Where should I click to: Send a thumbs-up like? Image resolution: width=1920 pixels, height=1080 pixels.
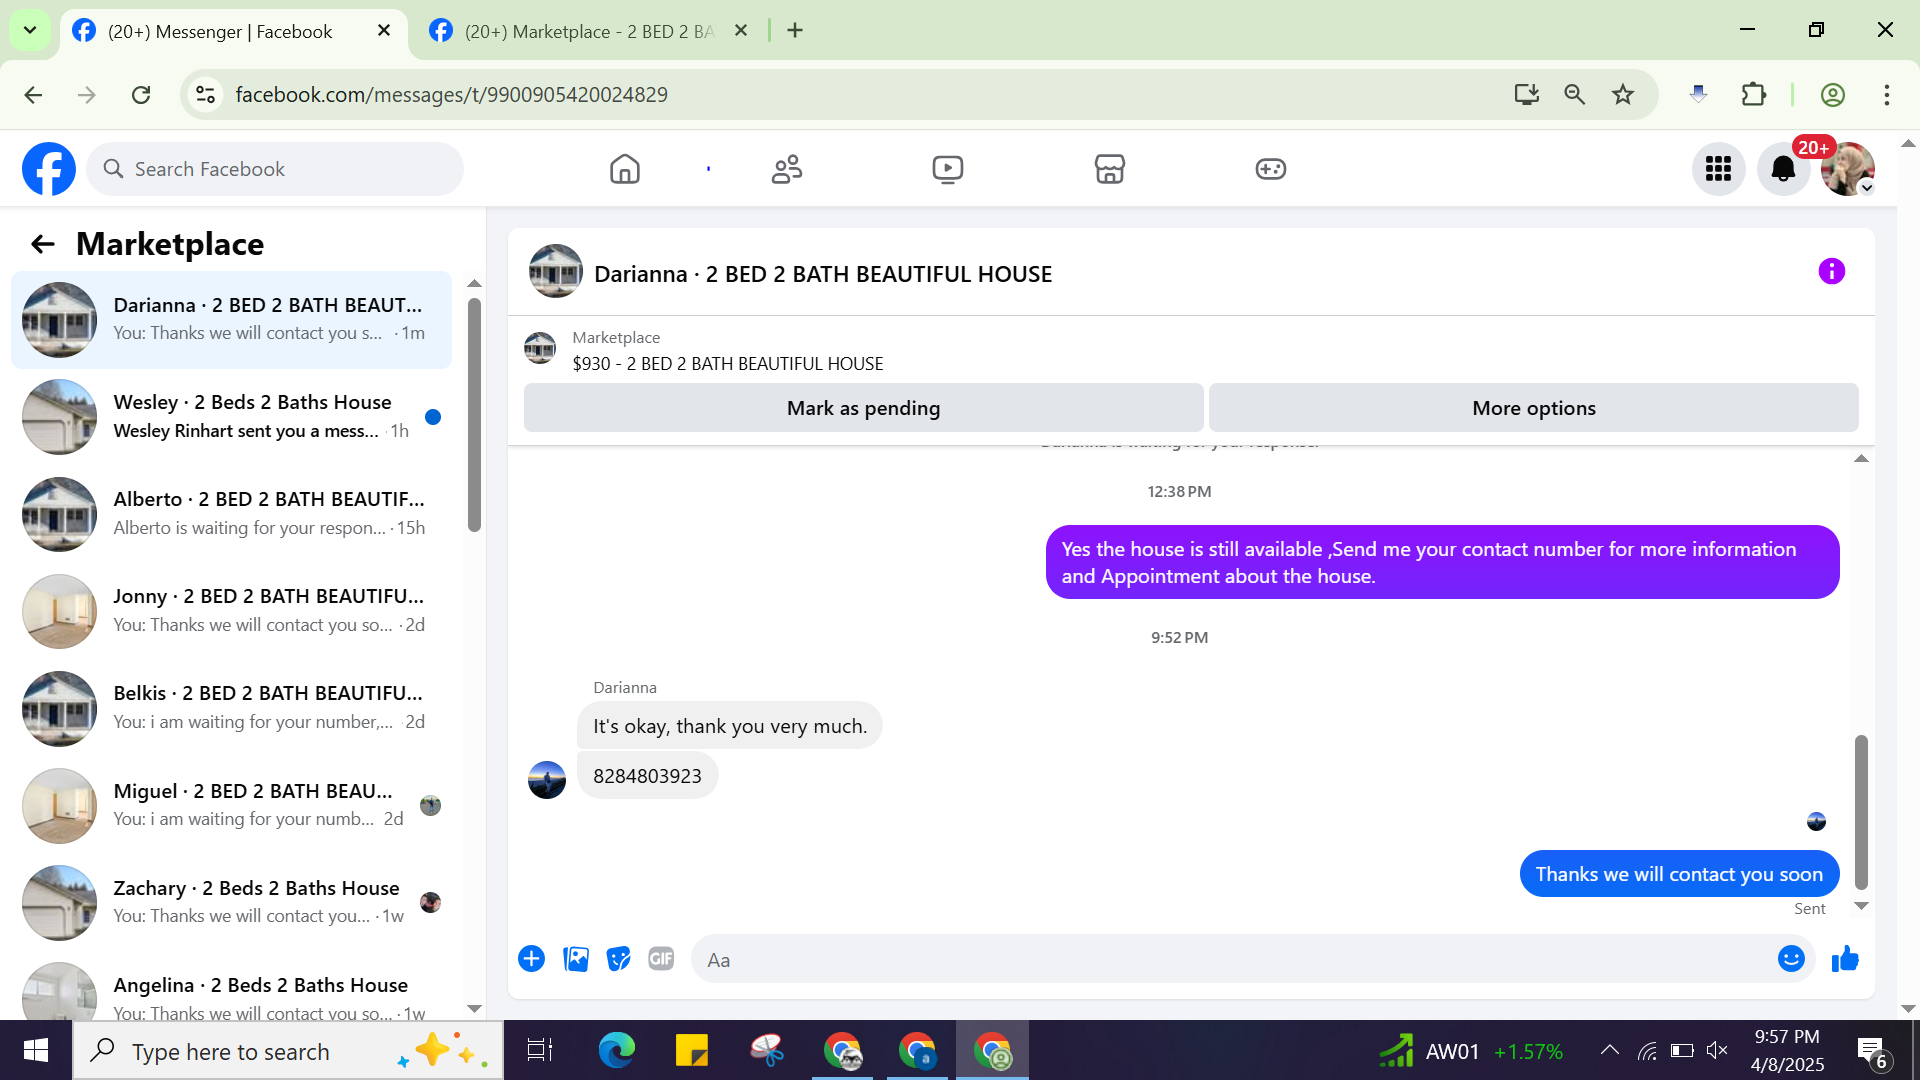pyautogui.click(x=1845, y=959)
